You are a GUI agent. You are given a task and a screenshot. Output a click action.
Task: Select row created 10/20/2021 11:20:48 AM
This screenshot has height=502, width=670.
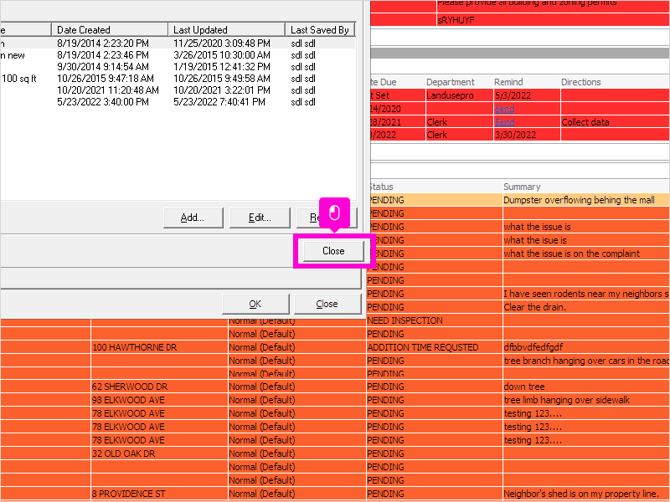(x=178, y=91)
